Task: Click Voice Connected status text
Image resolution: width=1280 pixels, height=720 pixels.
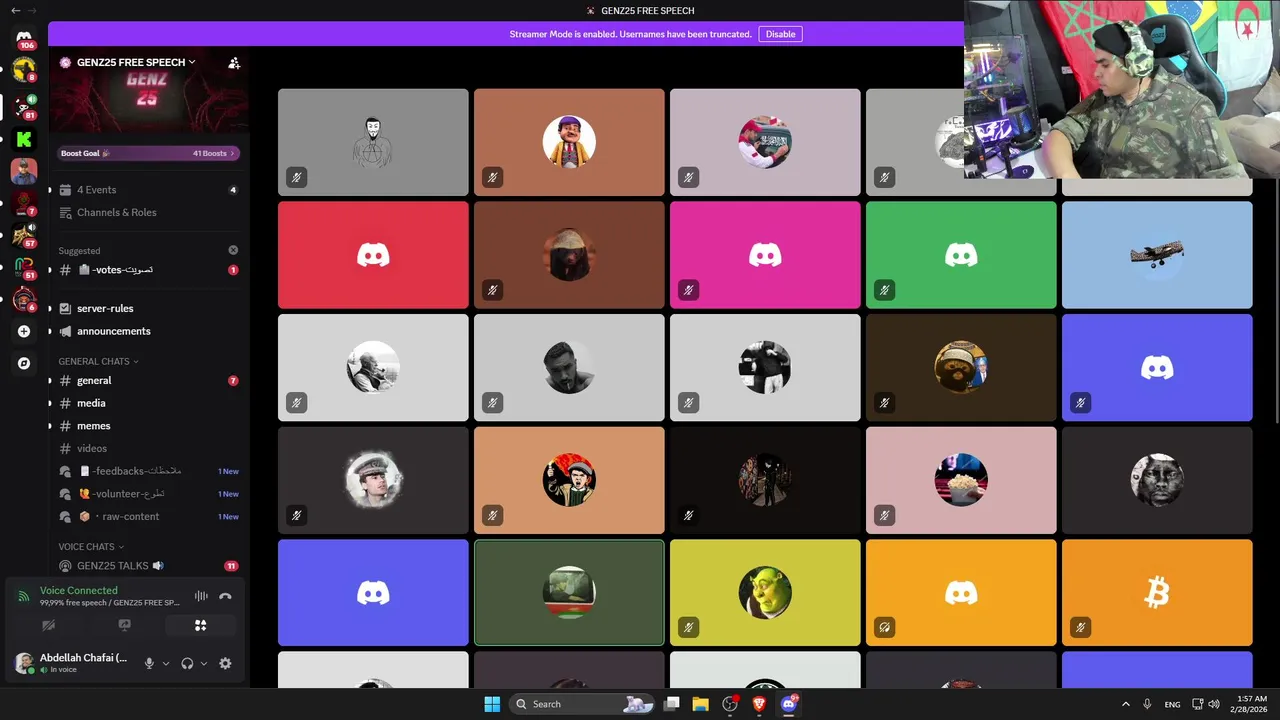Action: (x=79, y=591)
